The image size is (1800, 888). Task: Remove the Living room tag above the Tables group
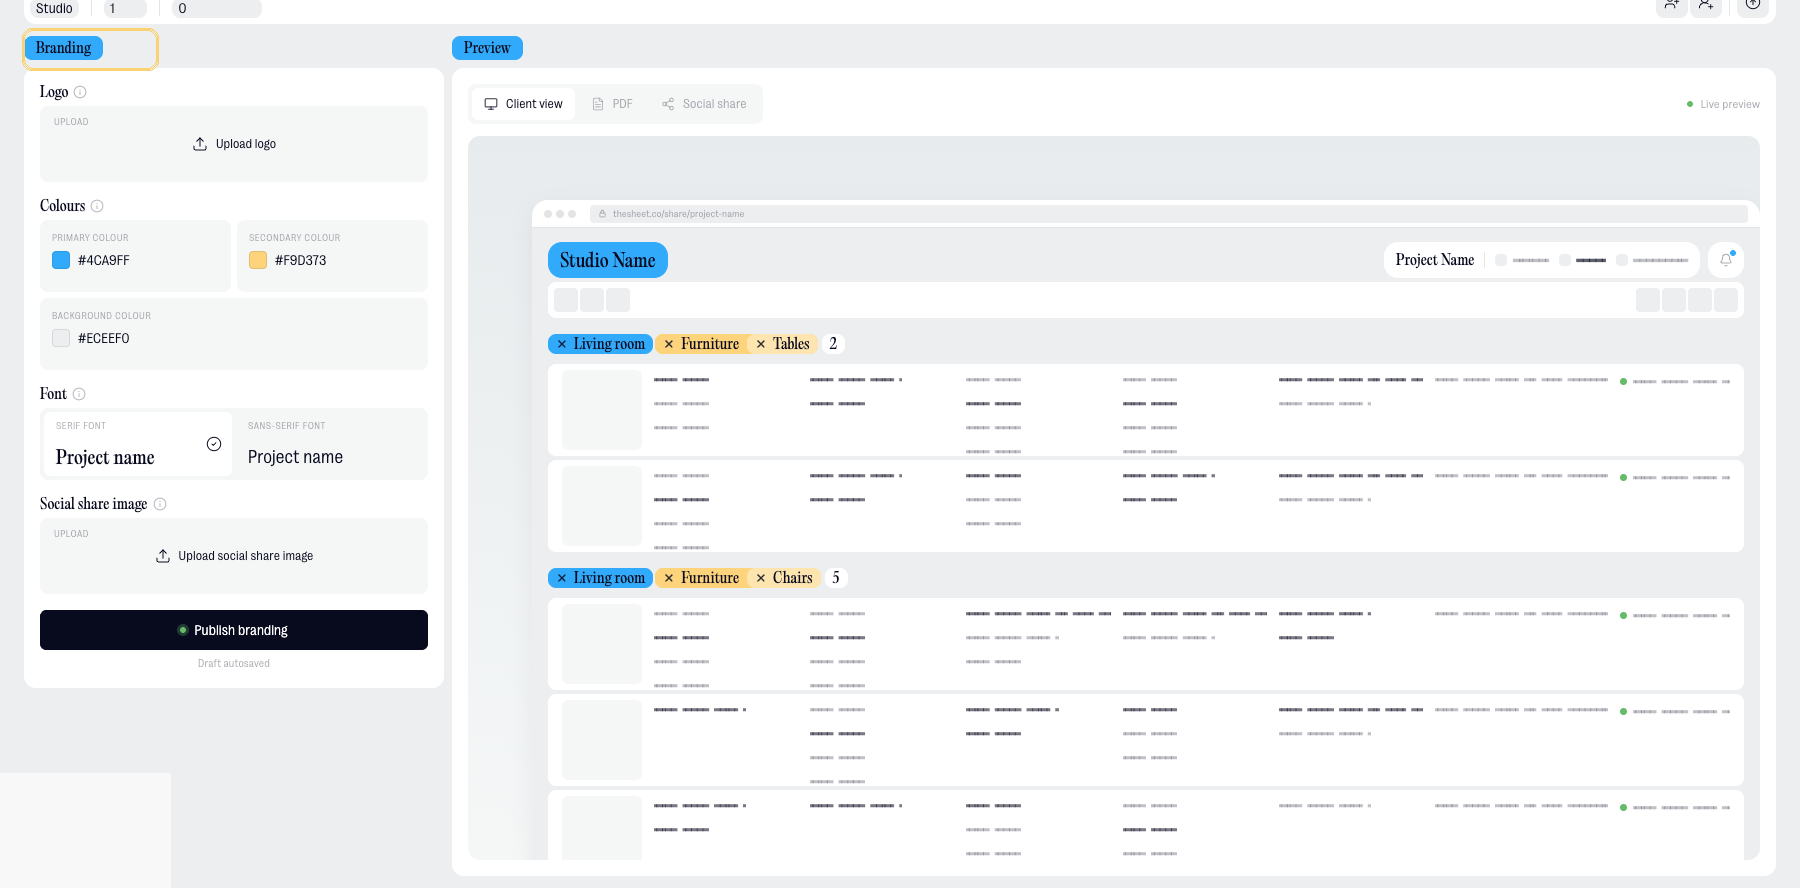562,344
